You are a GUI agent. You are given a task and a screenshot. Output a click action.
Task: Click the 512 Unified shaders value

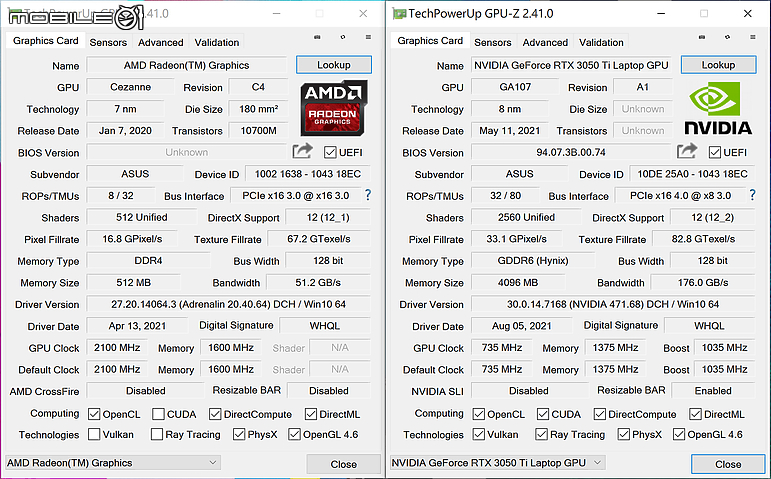(x=142, y=217)
